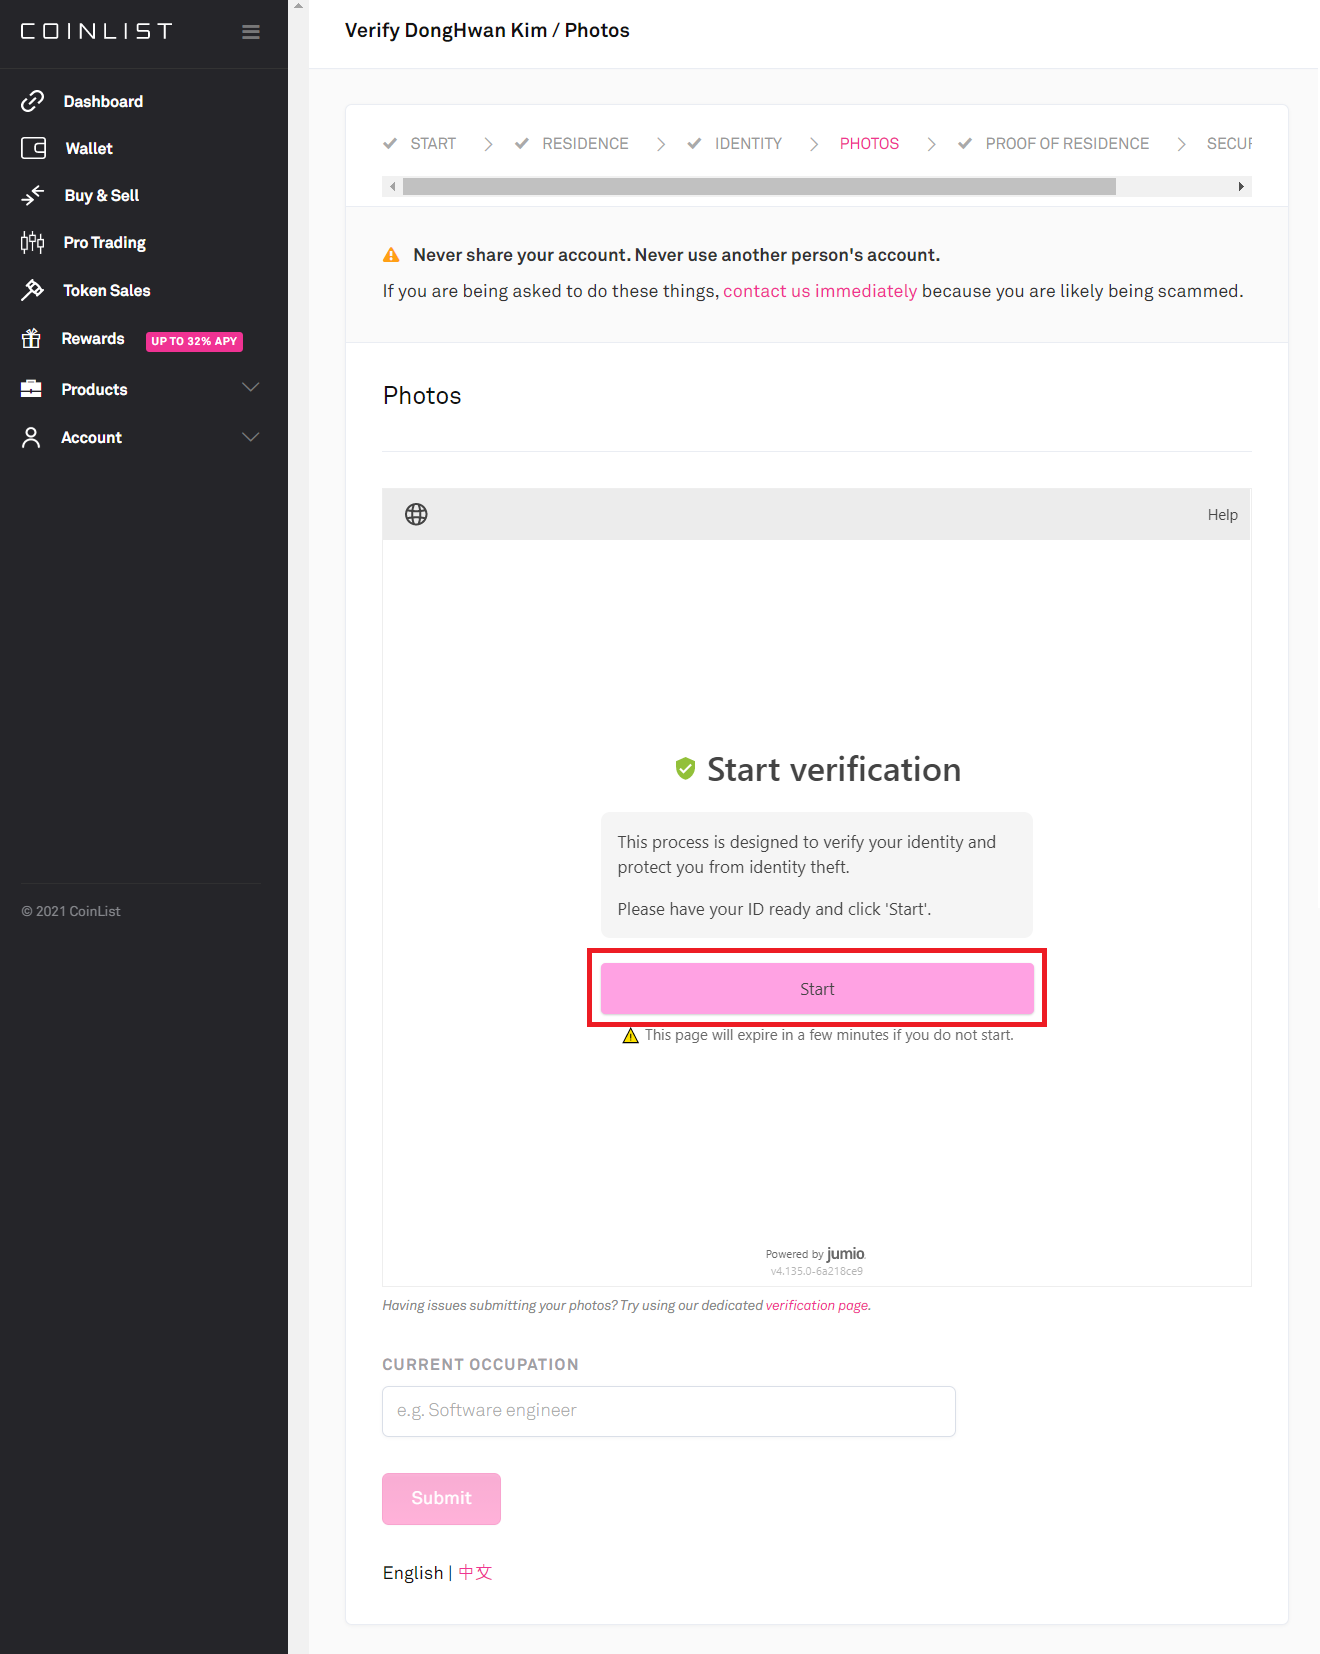Click the Buy & Sell arrows icon
The image size is (1320, 1654).
coord(33,195)
